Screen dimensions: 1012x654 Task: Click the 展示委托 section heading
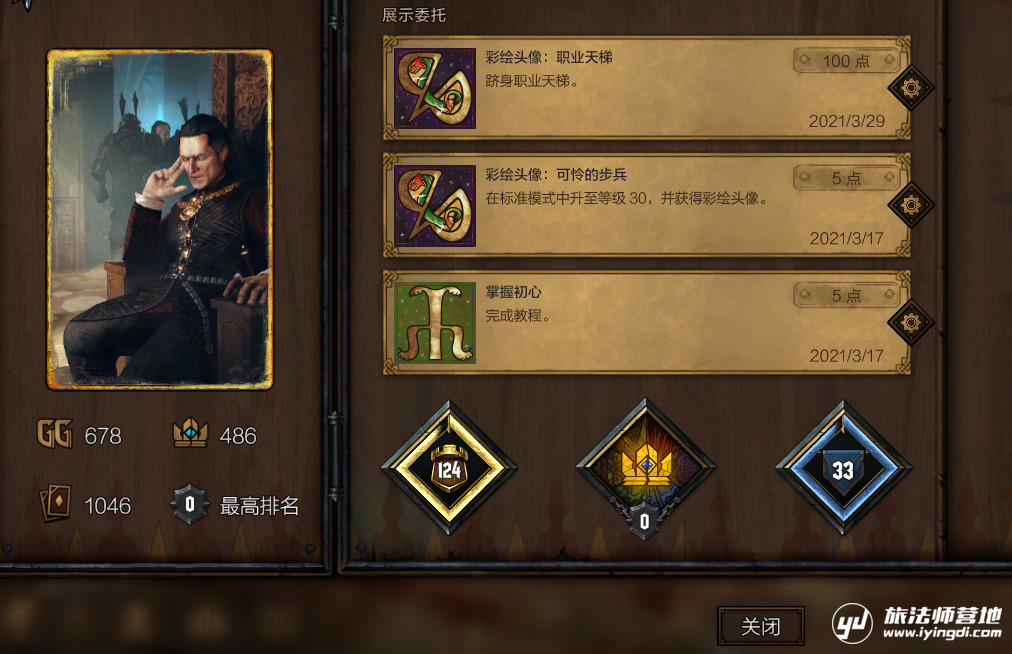pyautogui.click(x=414, y=15)
